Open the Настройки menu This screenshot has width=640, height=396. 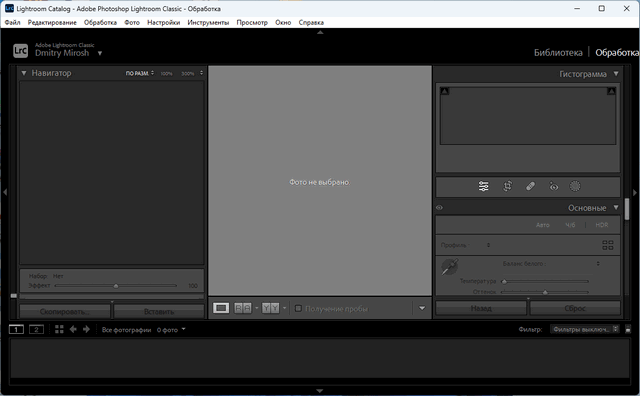pyautogui.click(x=164, y=22)
